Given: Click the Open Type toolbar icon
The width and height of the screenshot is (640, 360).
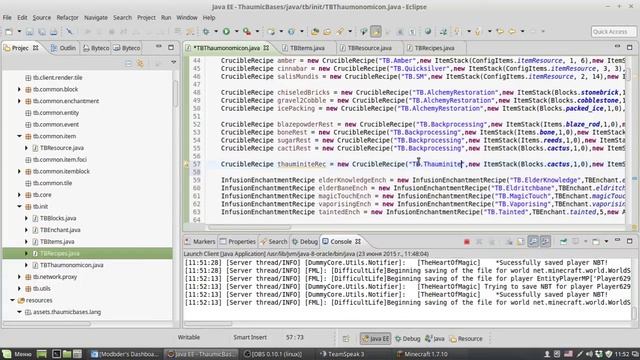Looking at the screenshot, I should point(315,31).
